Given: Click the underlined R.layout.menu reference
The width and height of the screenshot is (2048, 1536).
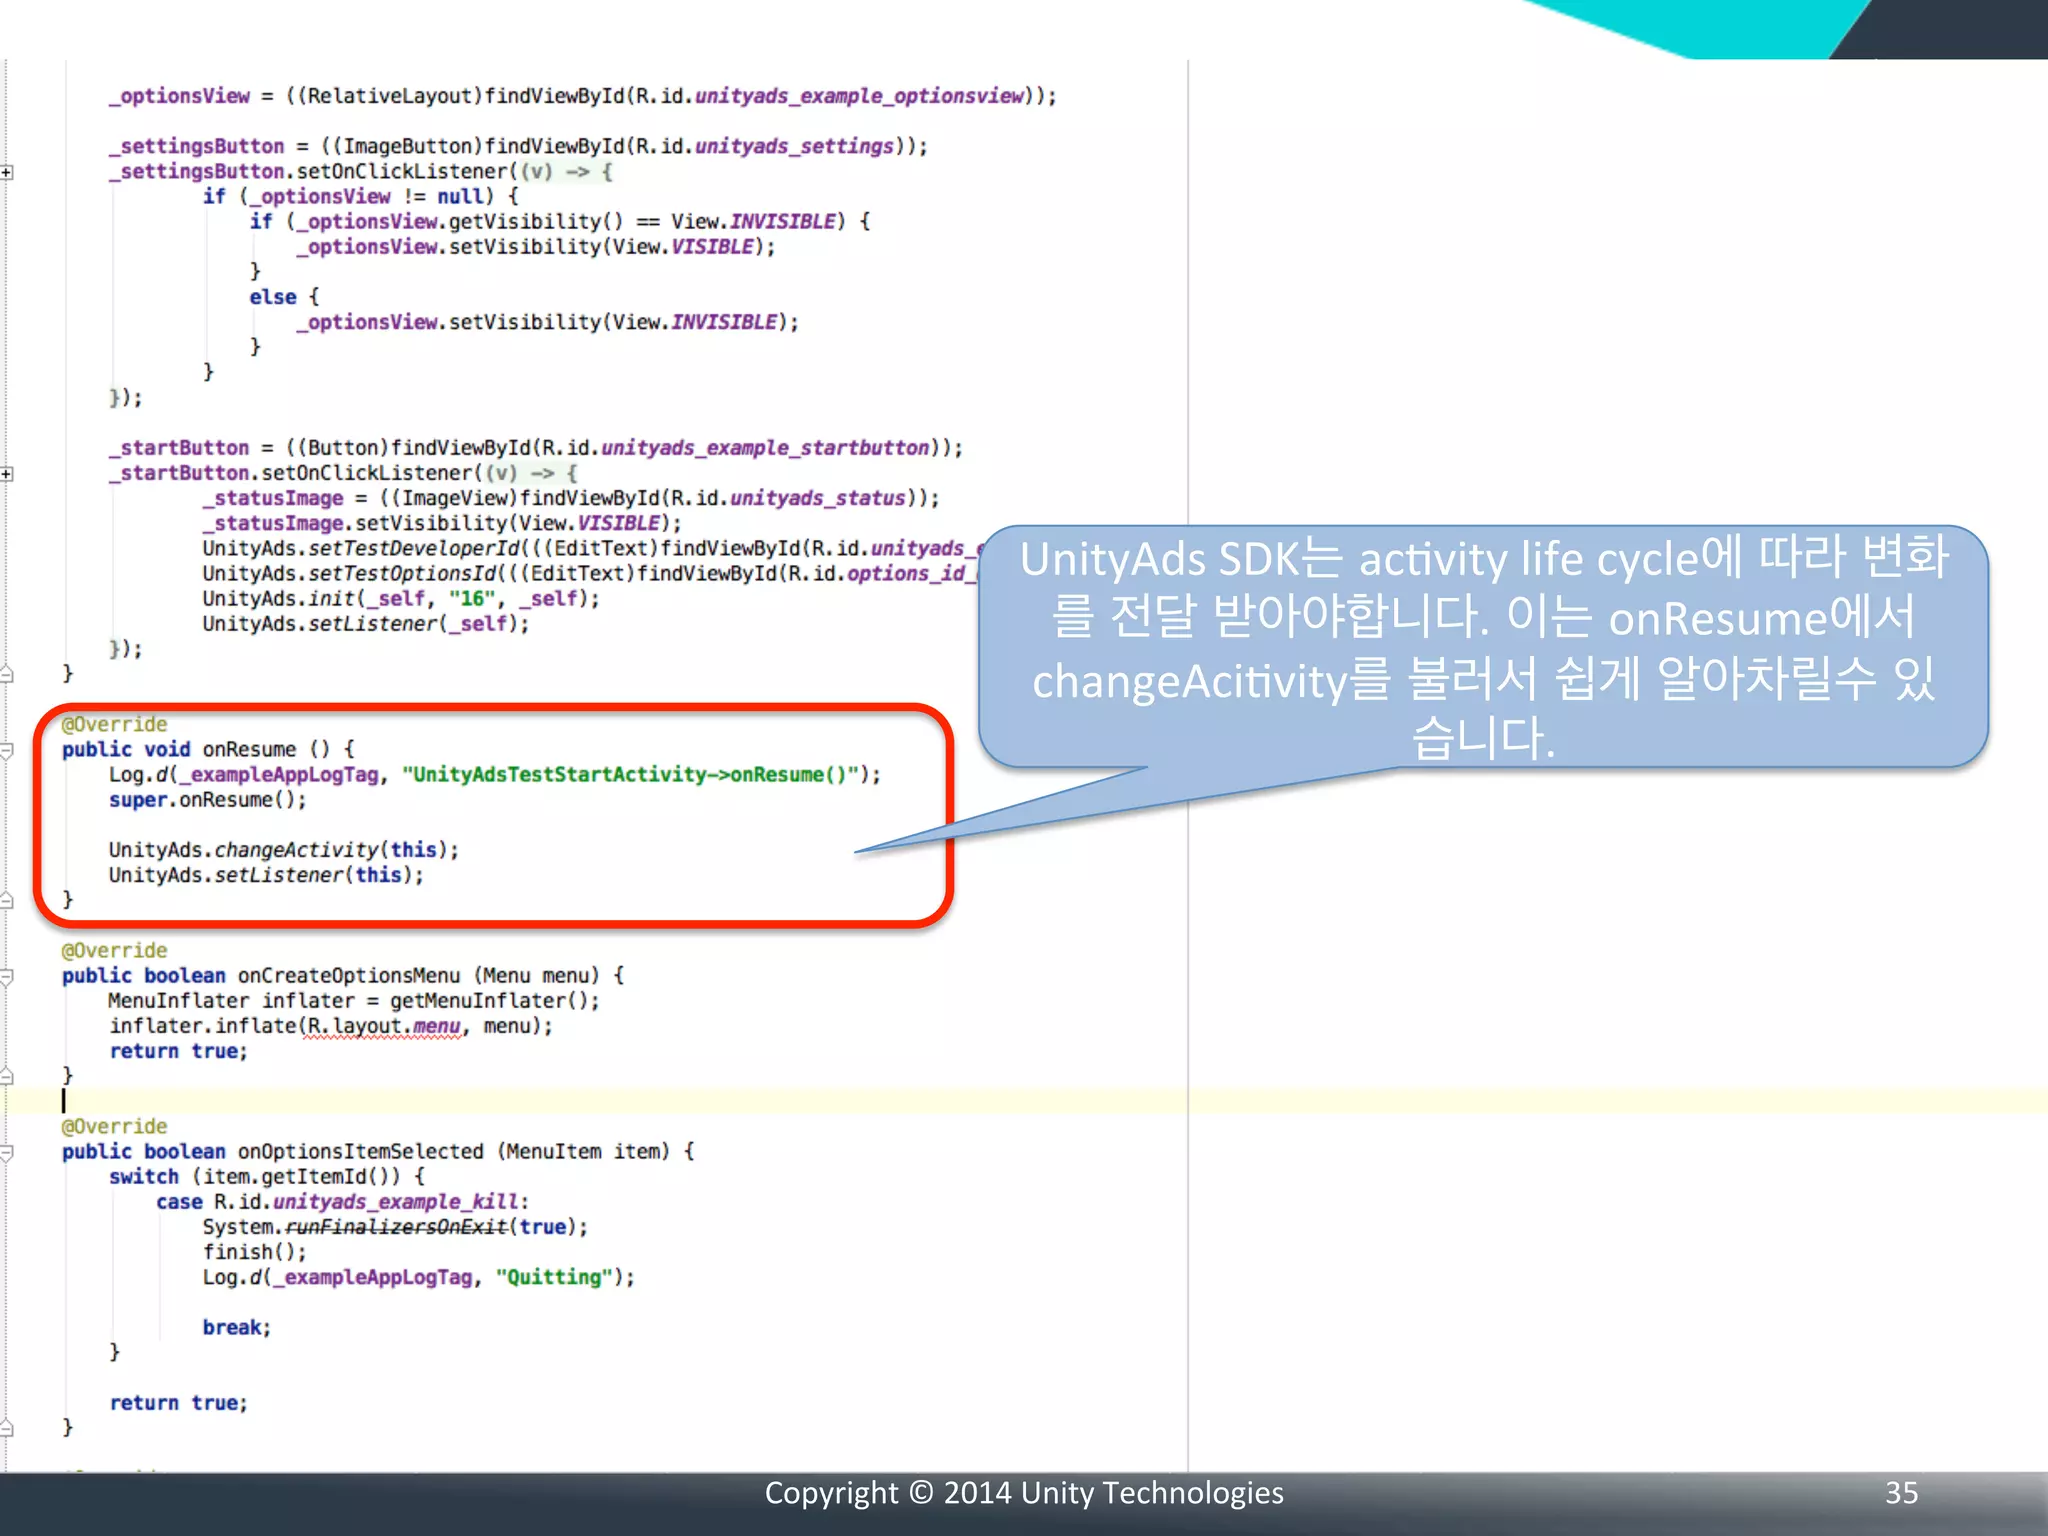Looking at the screenshot, I should point(384,1026).
